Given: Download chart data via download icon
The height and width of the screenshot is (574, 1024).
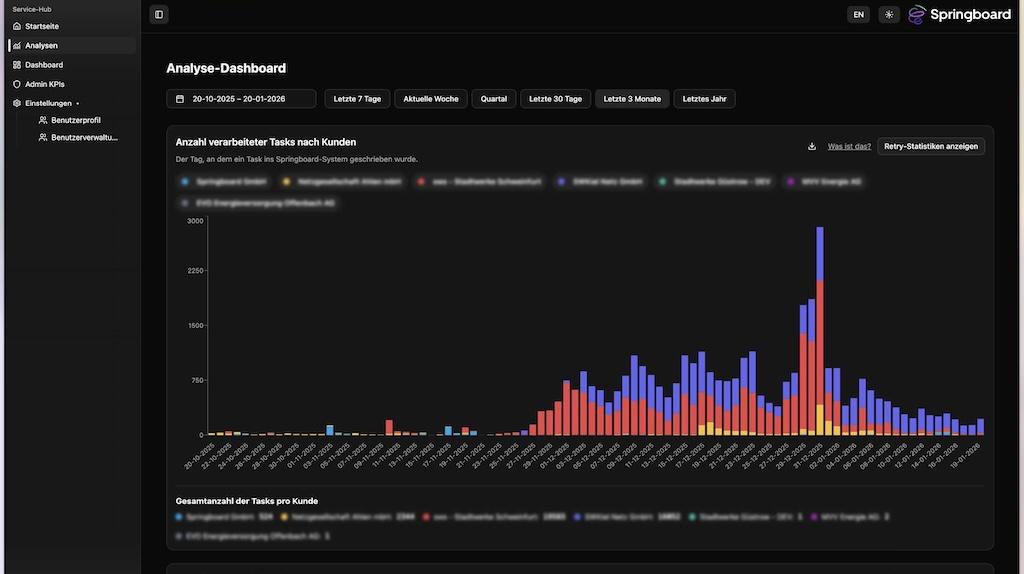Looking at the screenshot, I should (812, 146).
